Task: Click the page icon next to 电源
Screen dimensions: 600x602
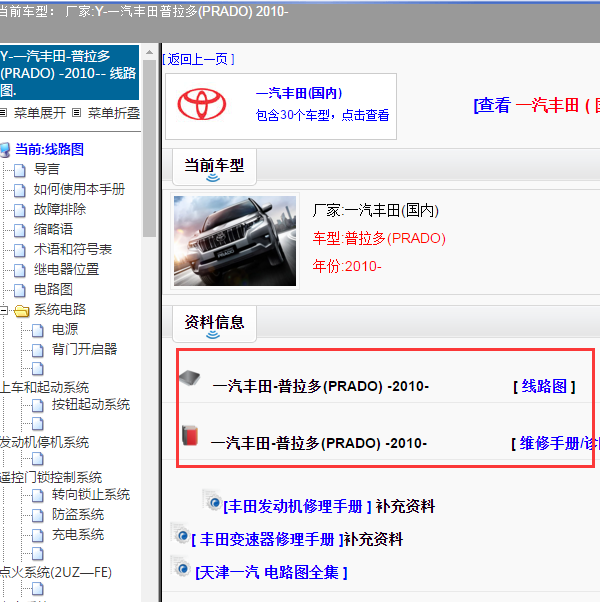Action: click(38, 330)
